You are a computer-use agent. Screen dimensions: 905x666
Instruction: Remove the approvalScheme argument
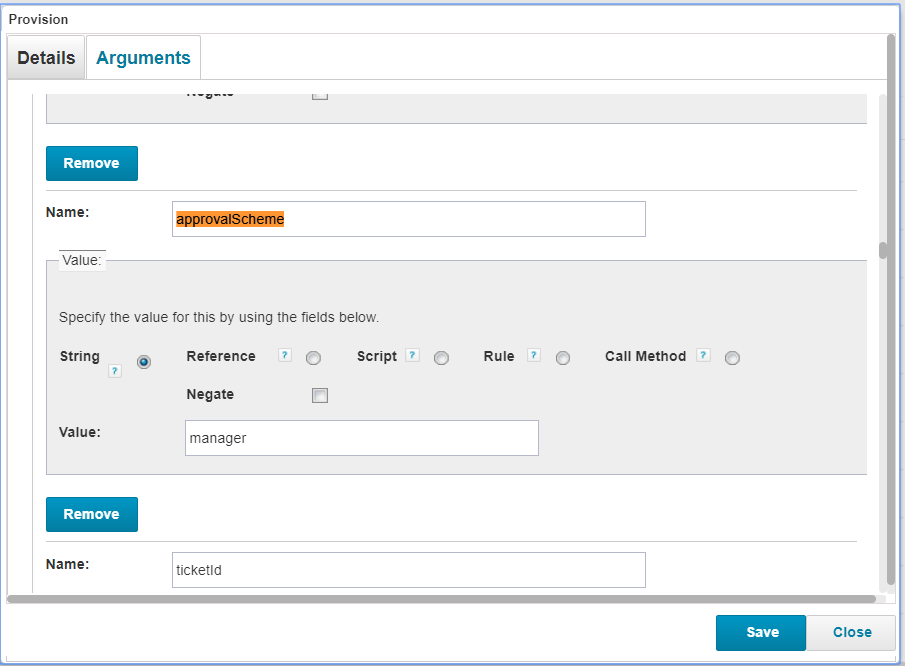(x=91, y=163)
